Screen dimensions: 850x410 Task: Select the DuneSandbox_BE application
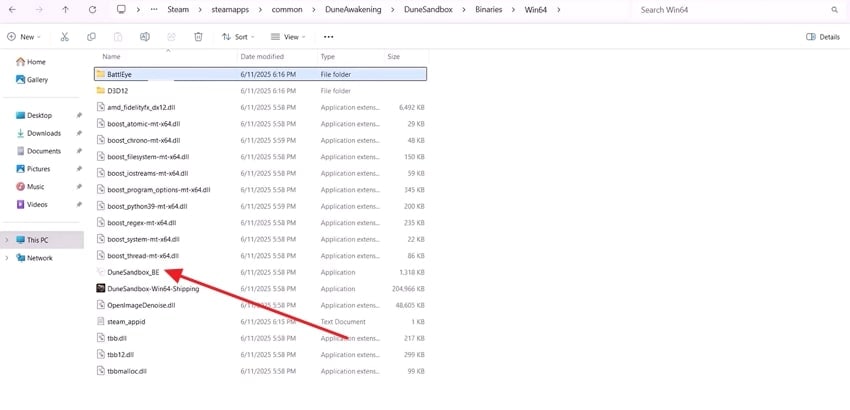(261, 272)
